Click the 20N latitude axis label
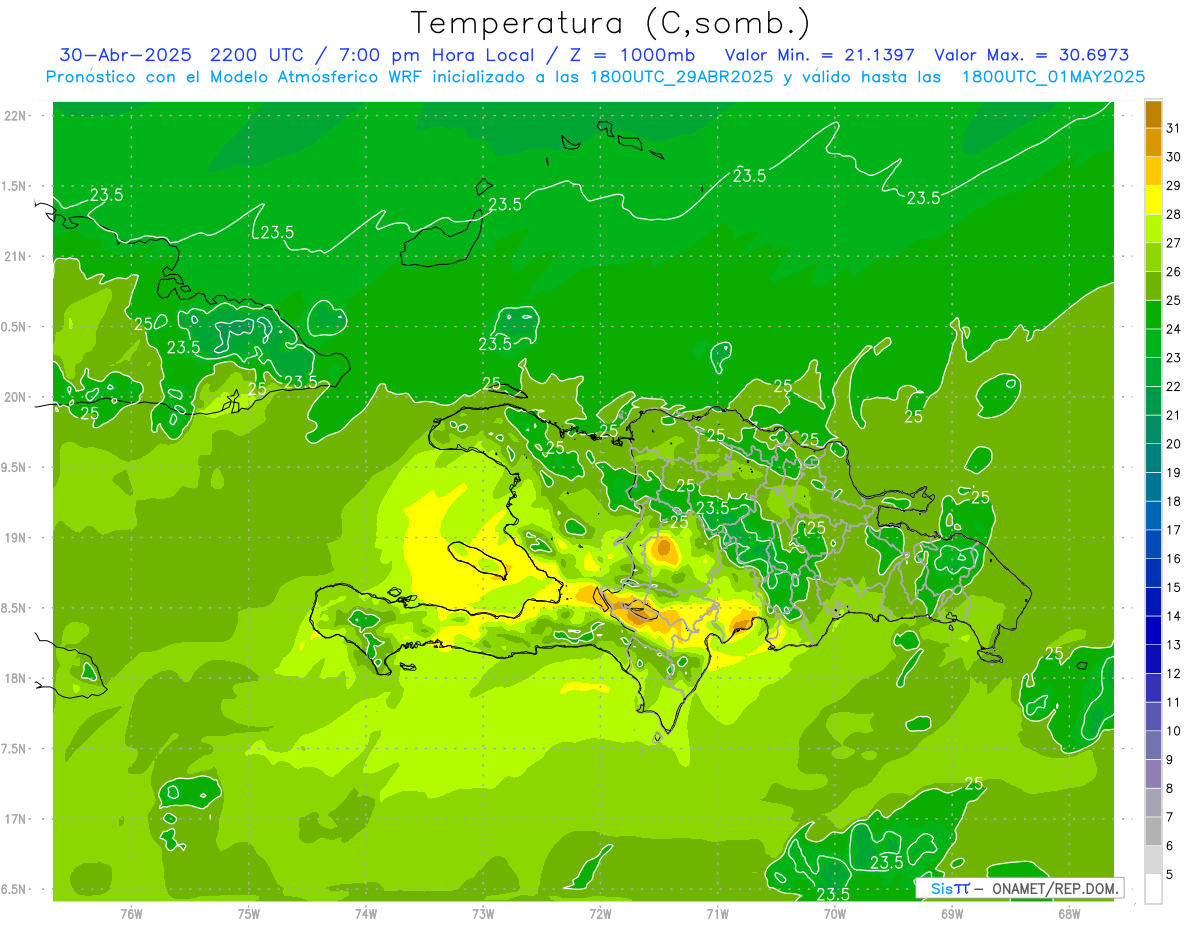The image size is (1200, 927). [14, 397]
